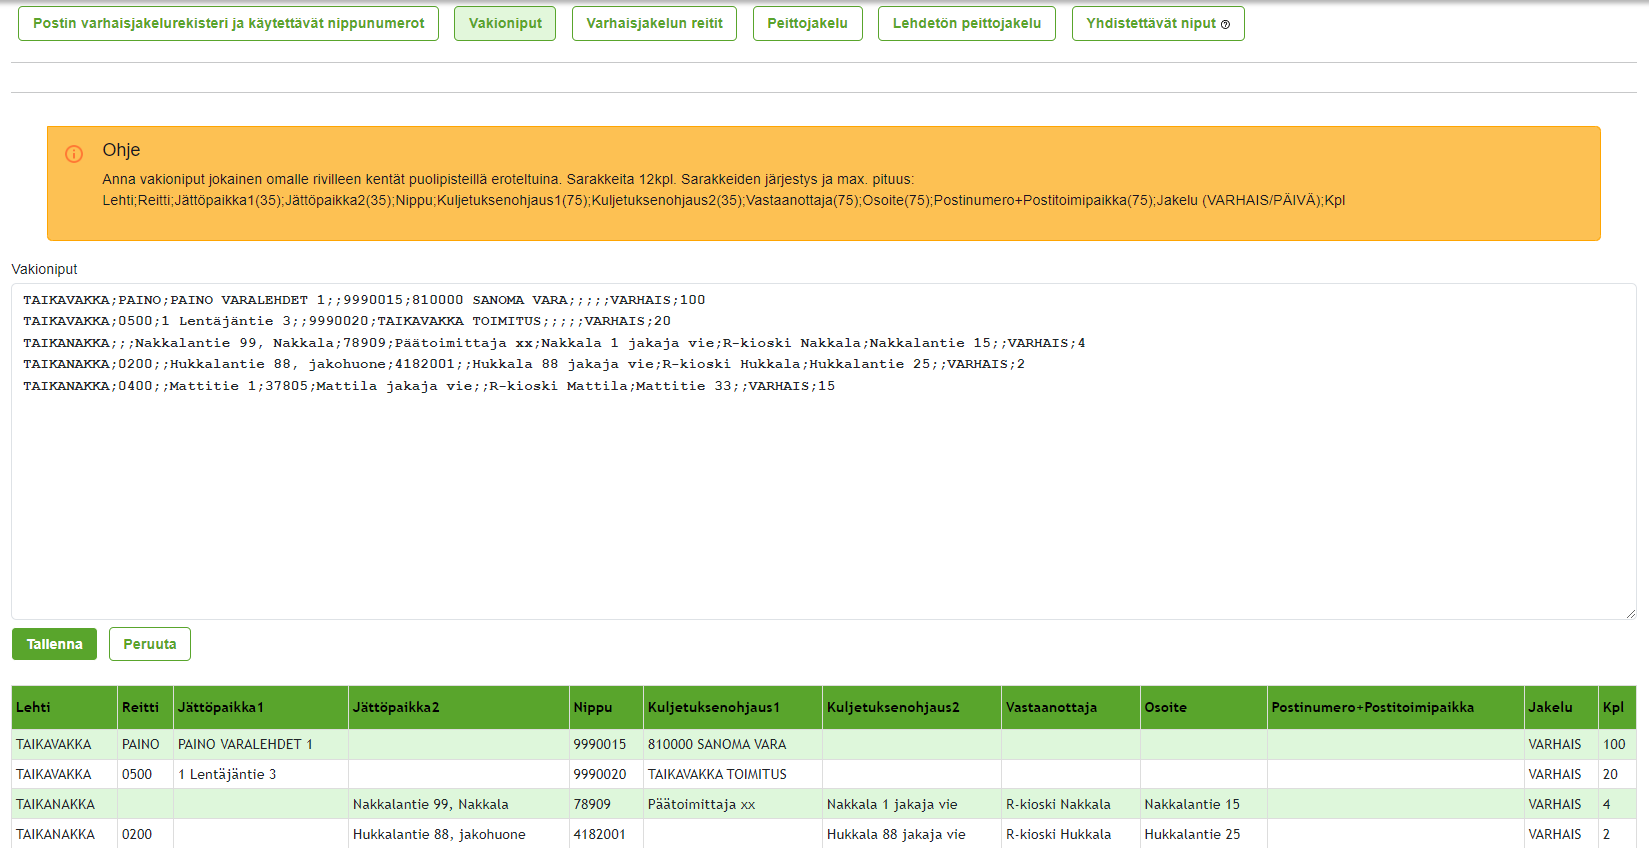Click help icon on Yhdistettävät niput
The width and height of the screenshot is (1649, 848).
[1225, 24]
